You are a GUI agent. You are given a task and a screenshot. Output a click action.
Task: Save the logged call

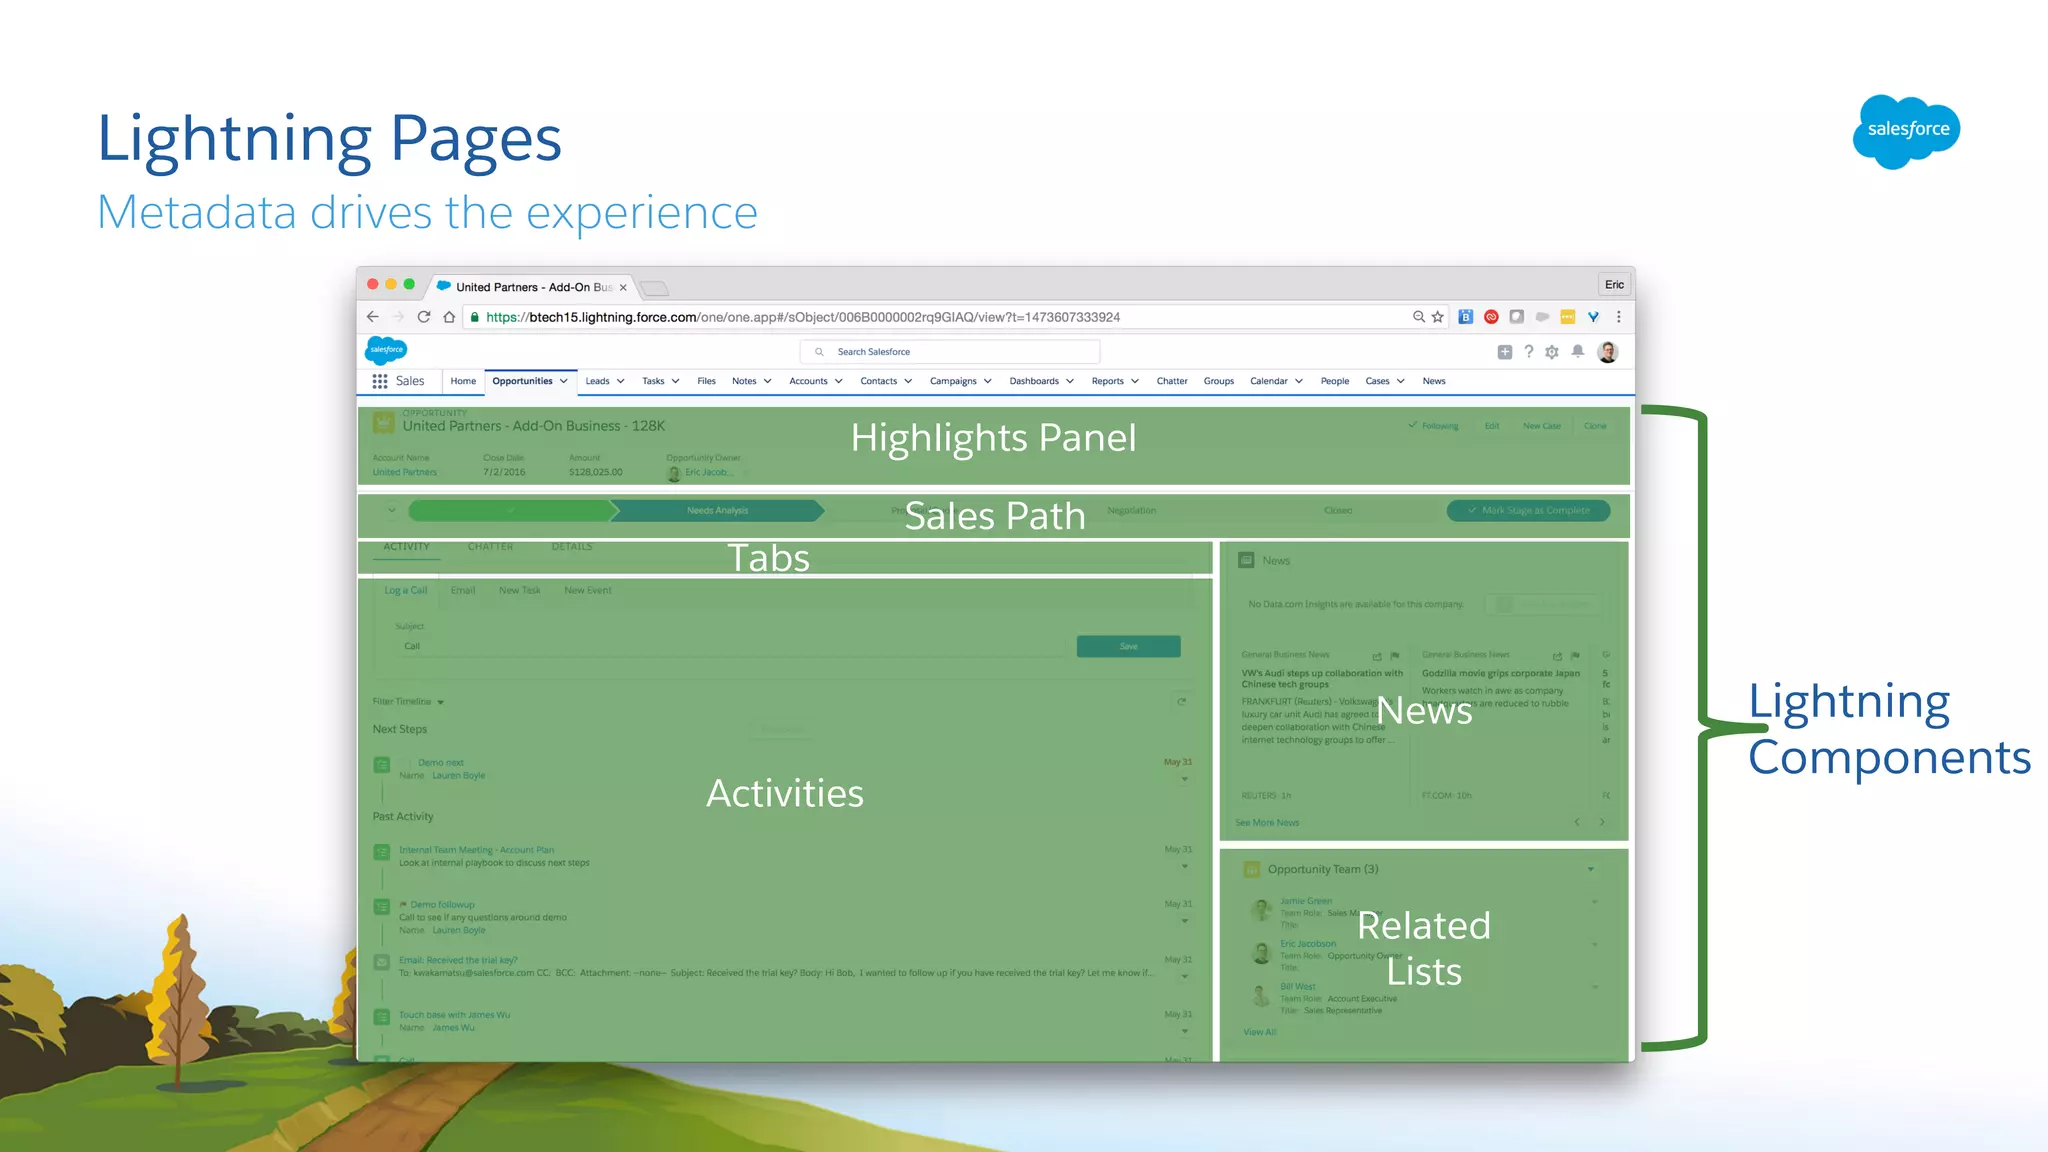coord(1128,646)
